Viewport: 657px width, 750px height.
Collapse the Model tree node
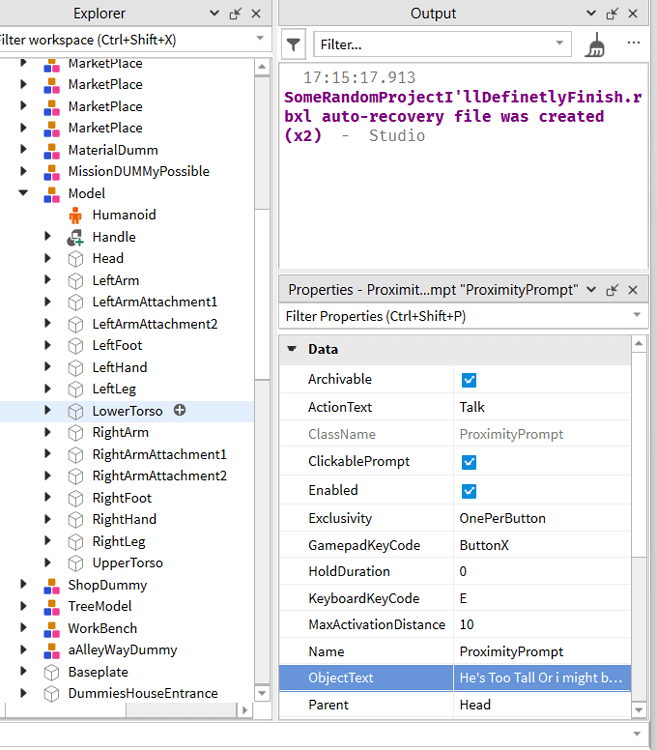23,193
